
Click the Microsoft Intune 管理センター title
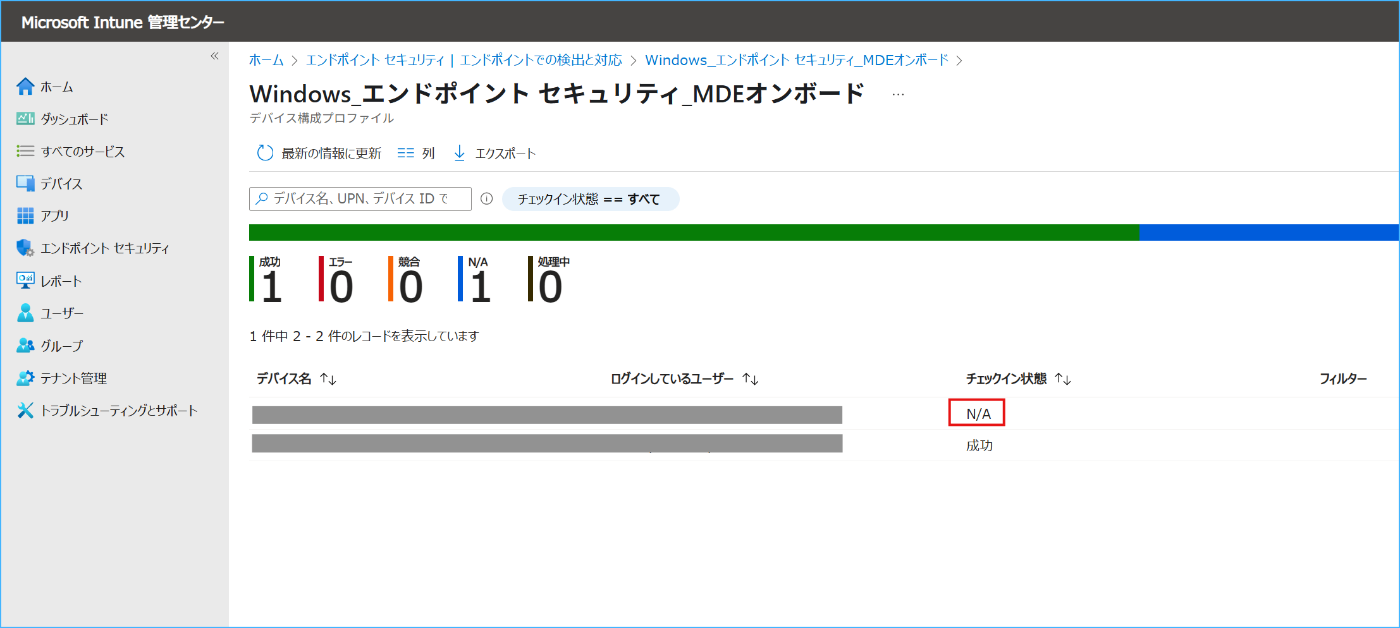[123, 22]
